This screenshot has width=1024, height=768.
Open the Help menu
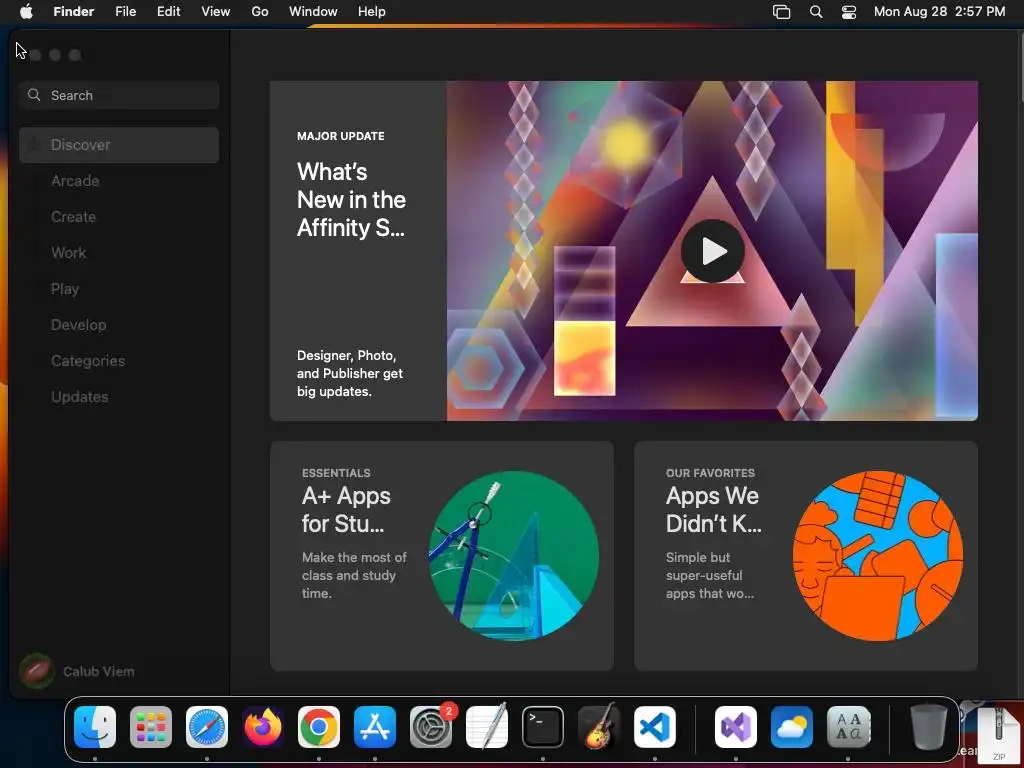tap(372, 12)
